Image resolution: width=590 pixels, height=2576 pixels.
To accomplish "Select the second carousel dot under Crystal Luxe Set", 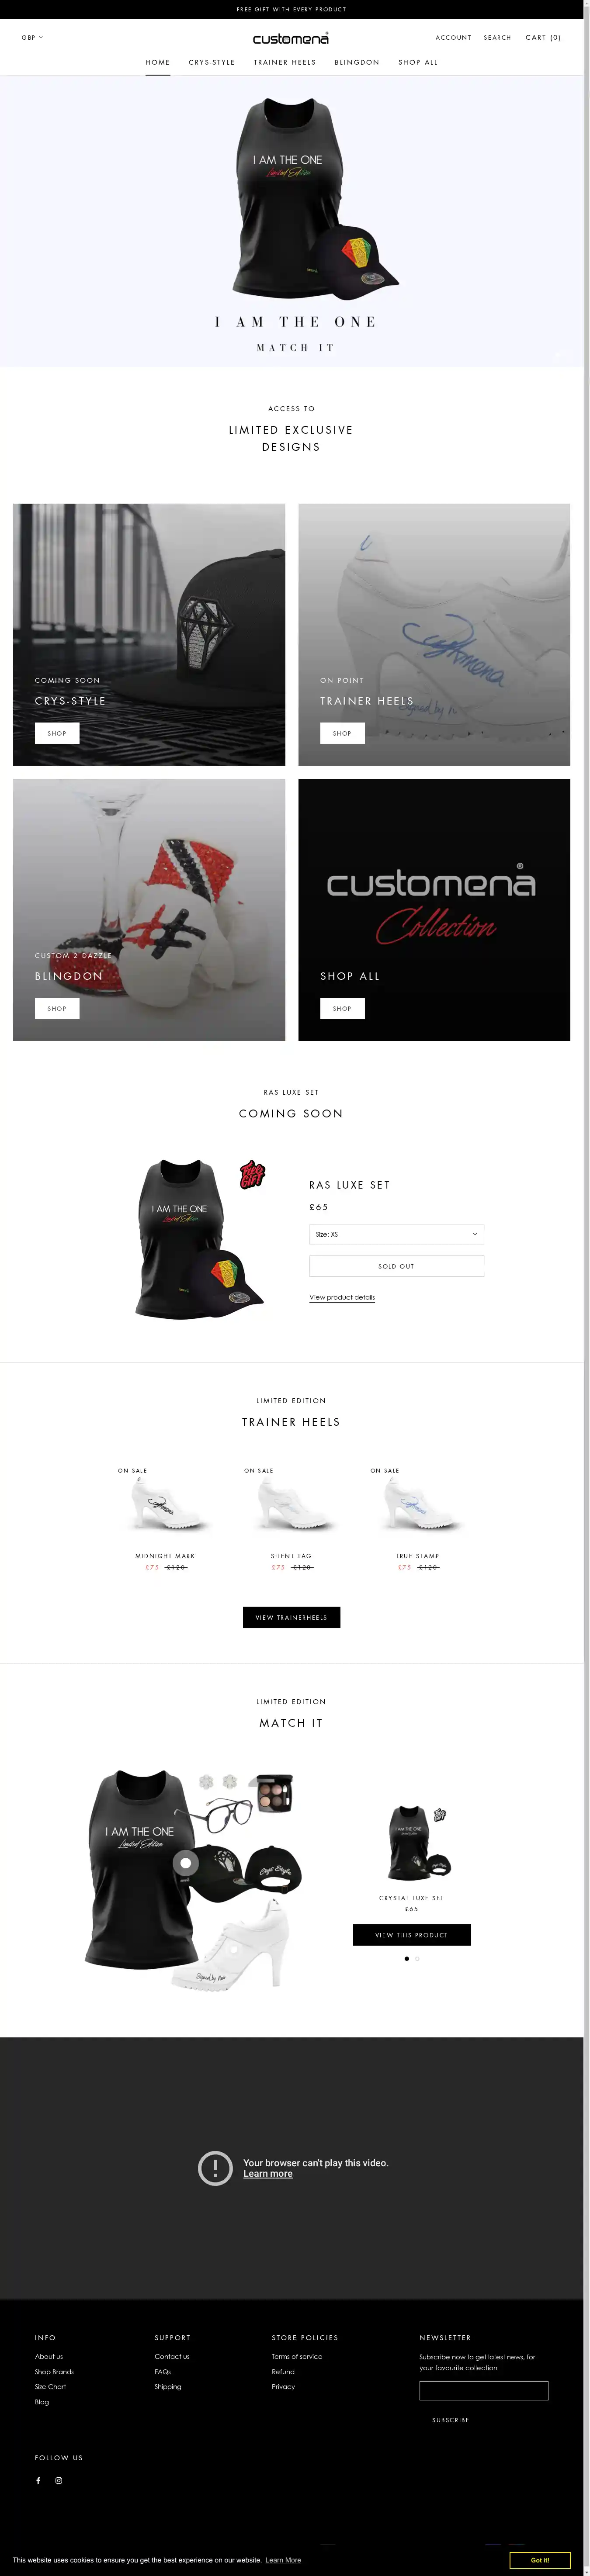I will click(417, 1959).
